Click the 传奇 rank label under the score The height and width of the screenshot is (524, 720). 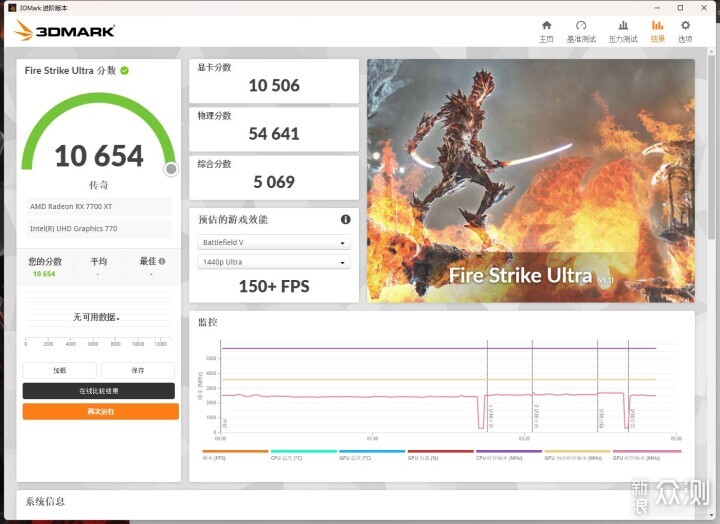pyautogui.click(x=98, y=185)
